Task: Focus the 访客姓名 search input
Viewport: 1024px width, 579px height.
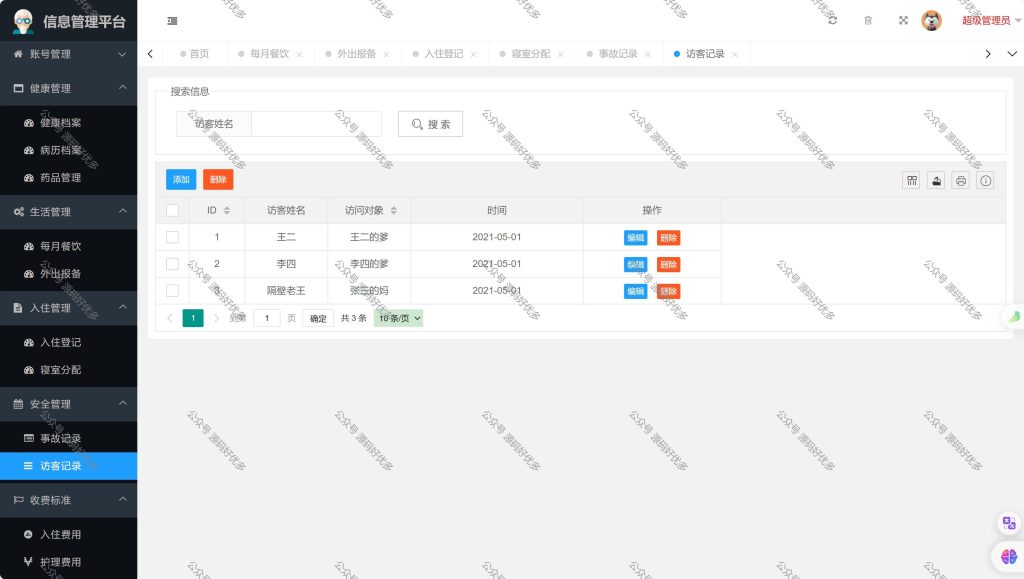Action: 316,124
